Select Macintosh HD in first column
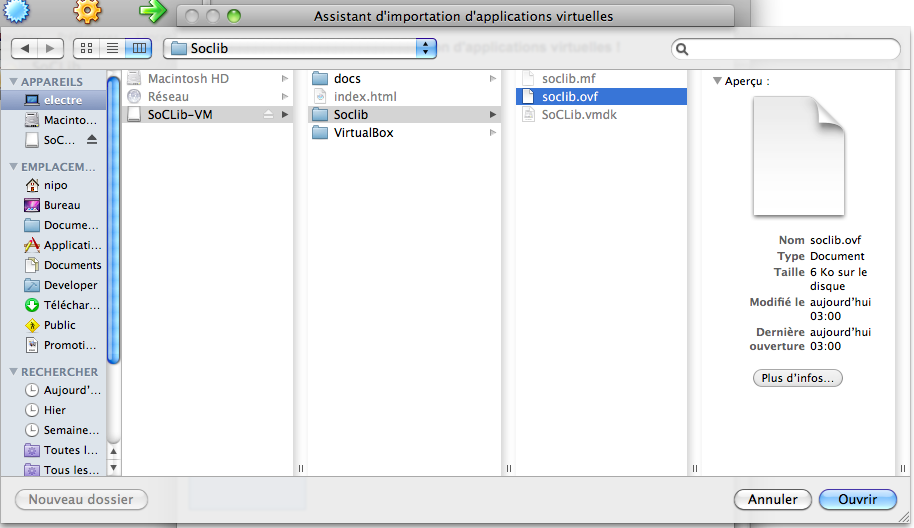Screen dimensions: 914x528 (x=208, y=79)
